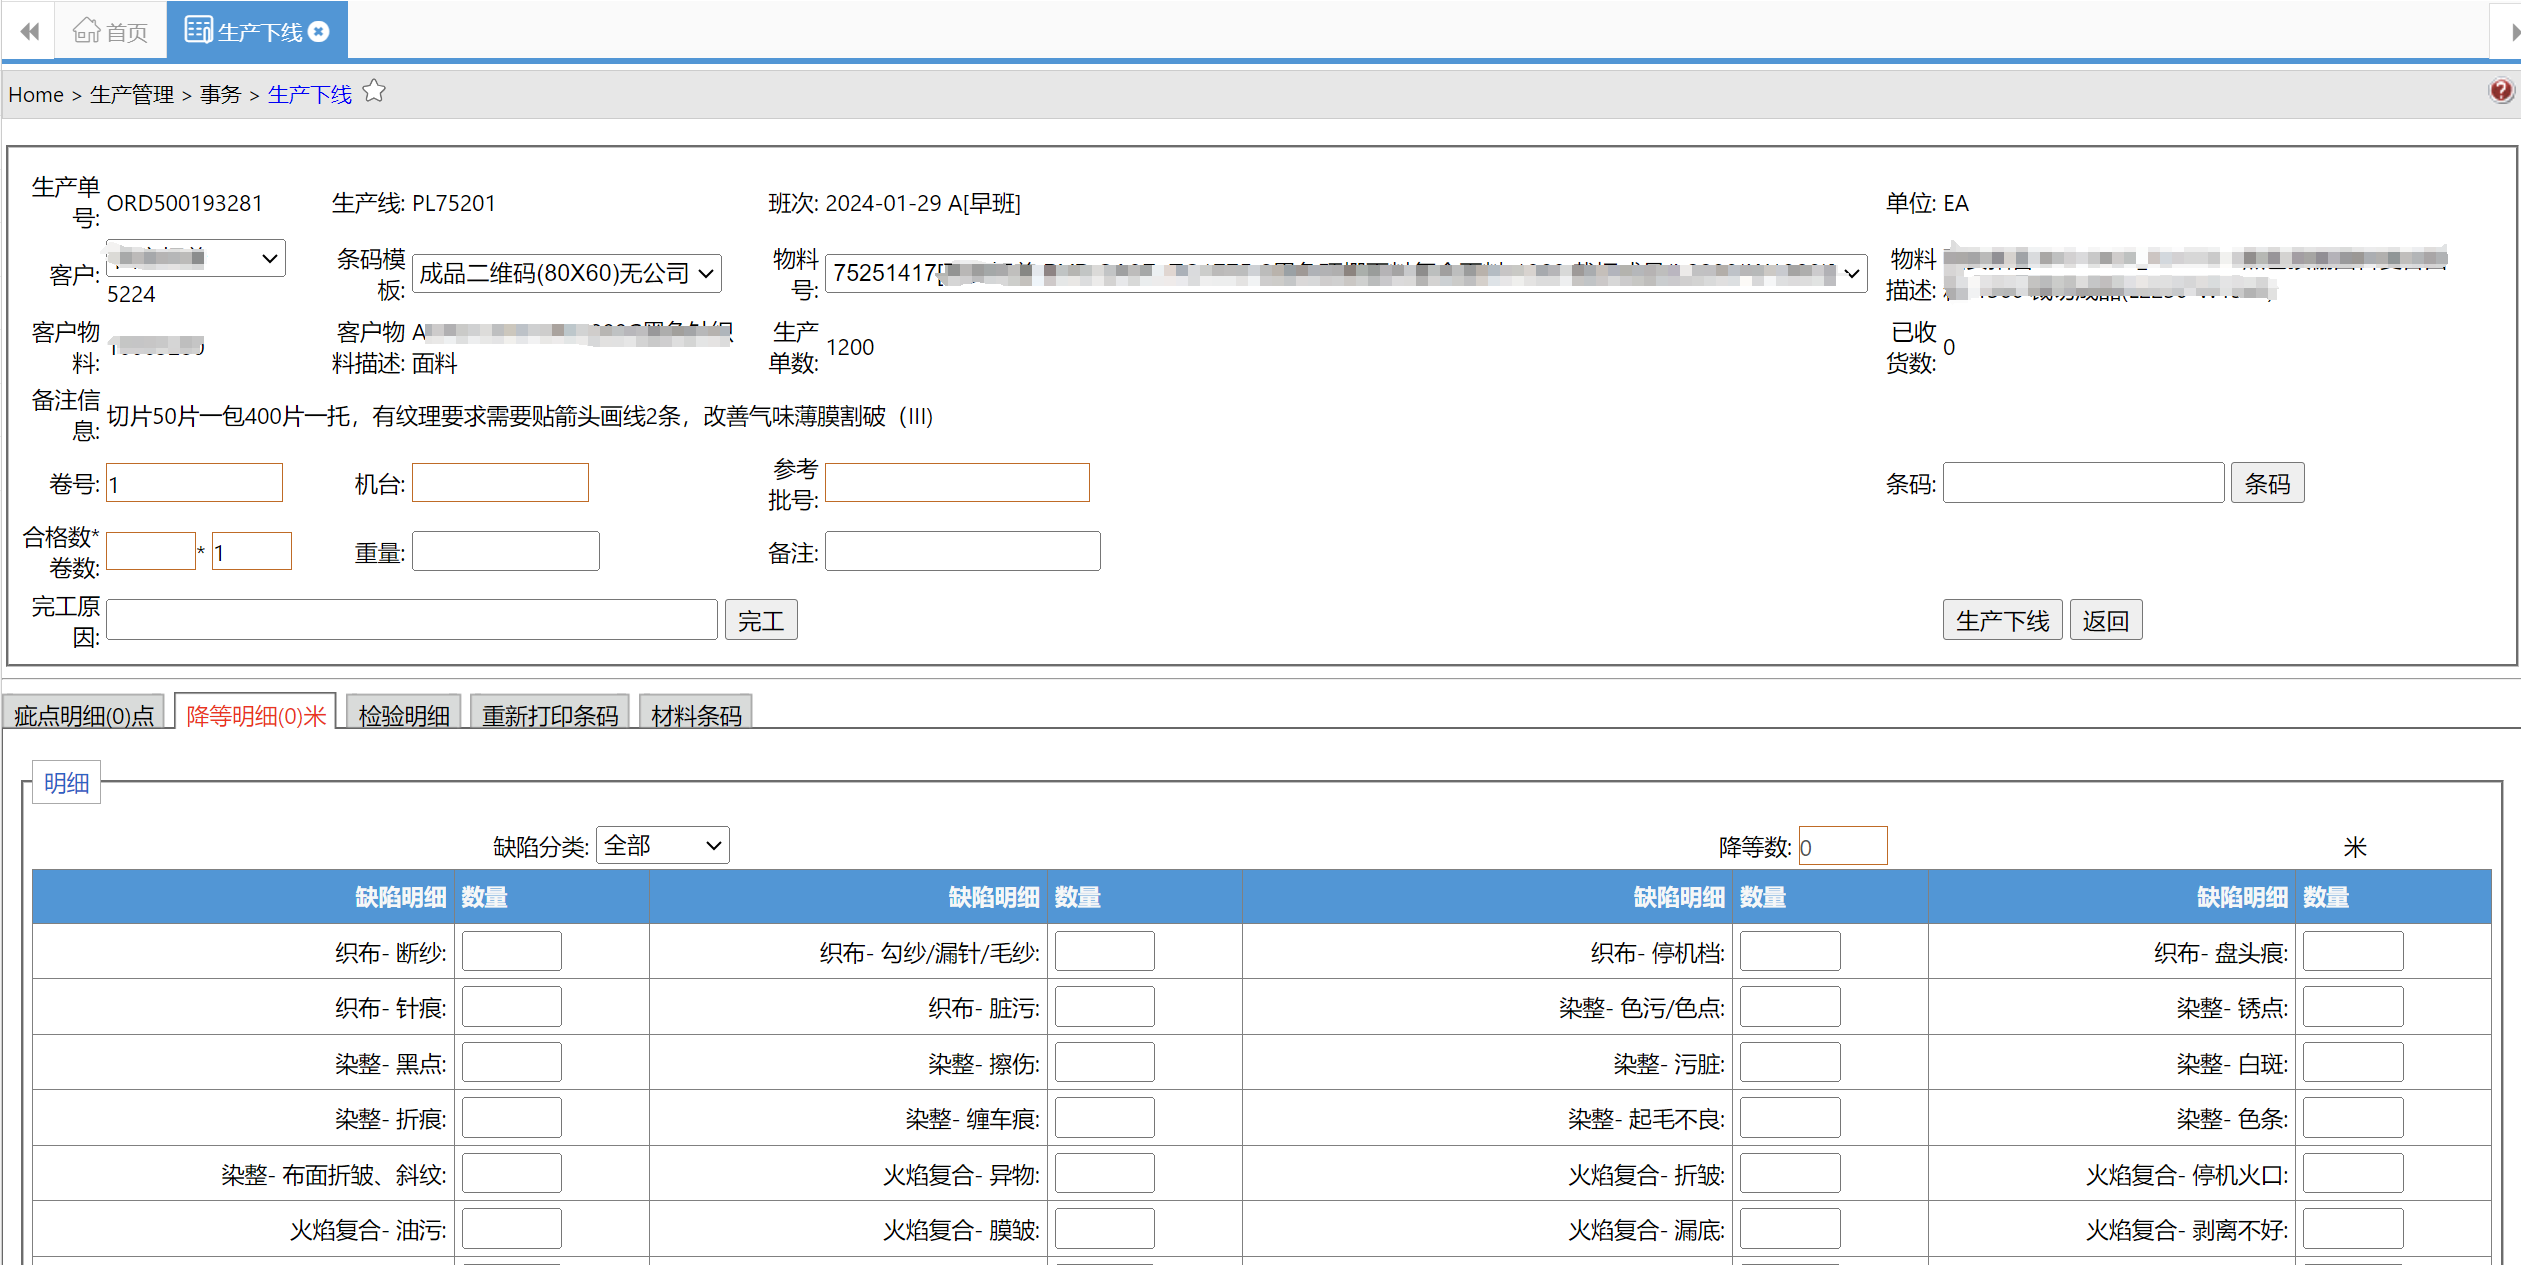This screenshot has width=2521, height=1265.
Task: Click production line PL75201 text
Action: point(454,203)
